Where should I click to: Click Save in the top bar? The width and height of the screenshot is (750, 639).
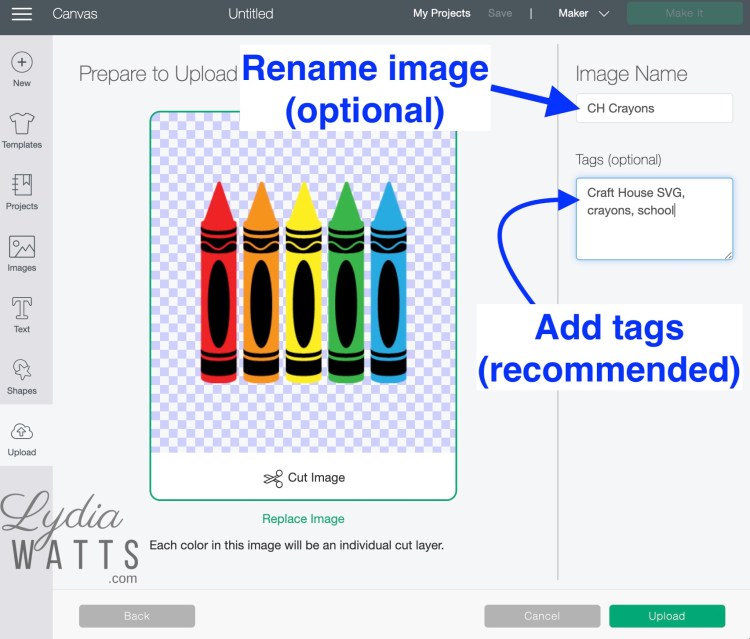tap(500, 13)
